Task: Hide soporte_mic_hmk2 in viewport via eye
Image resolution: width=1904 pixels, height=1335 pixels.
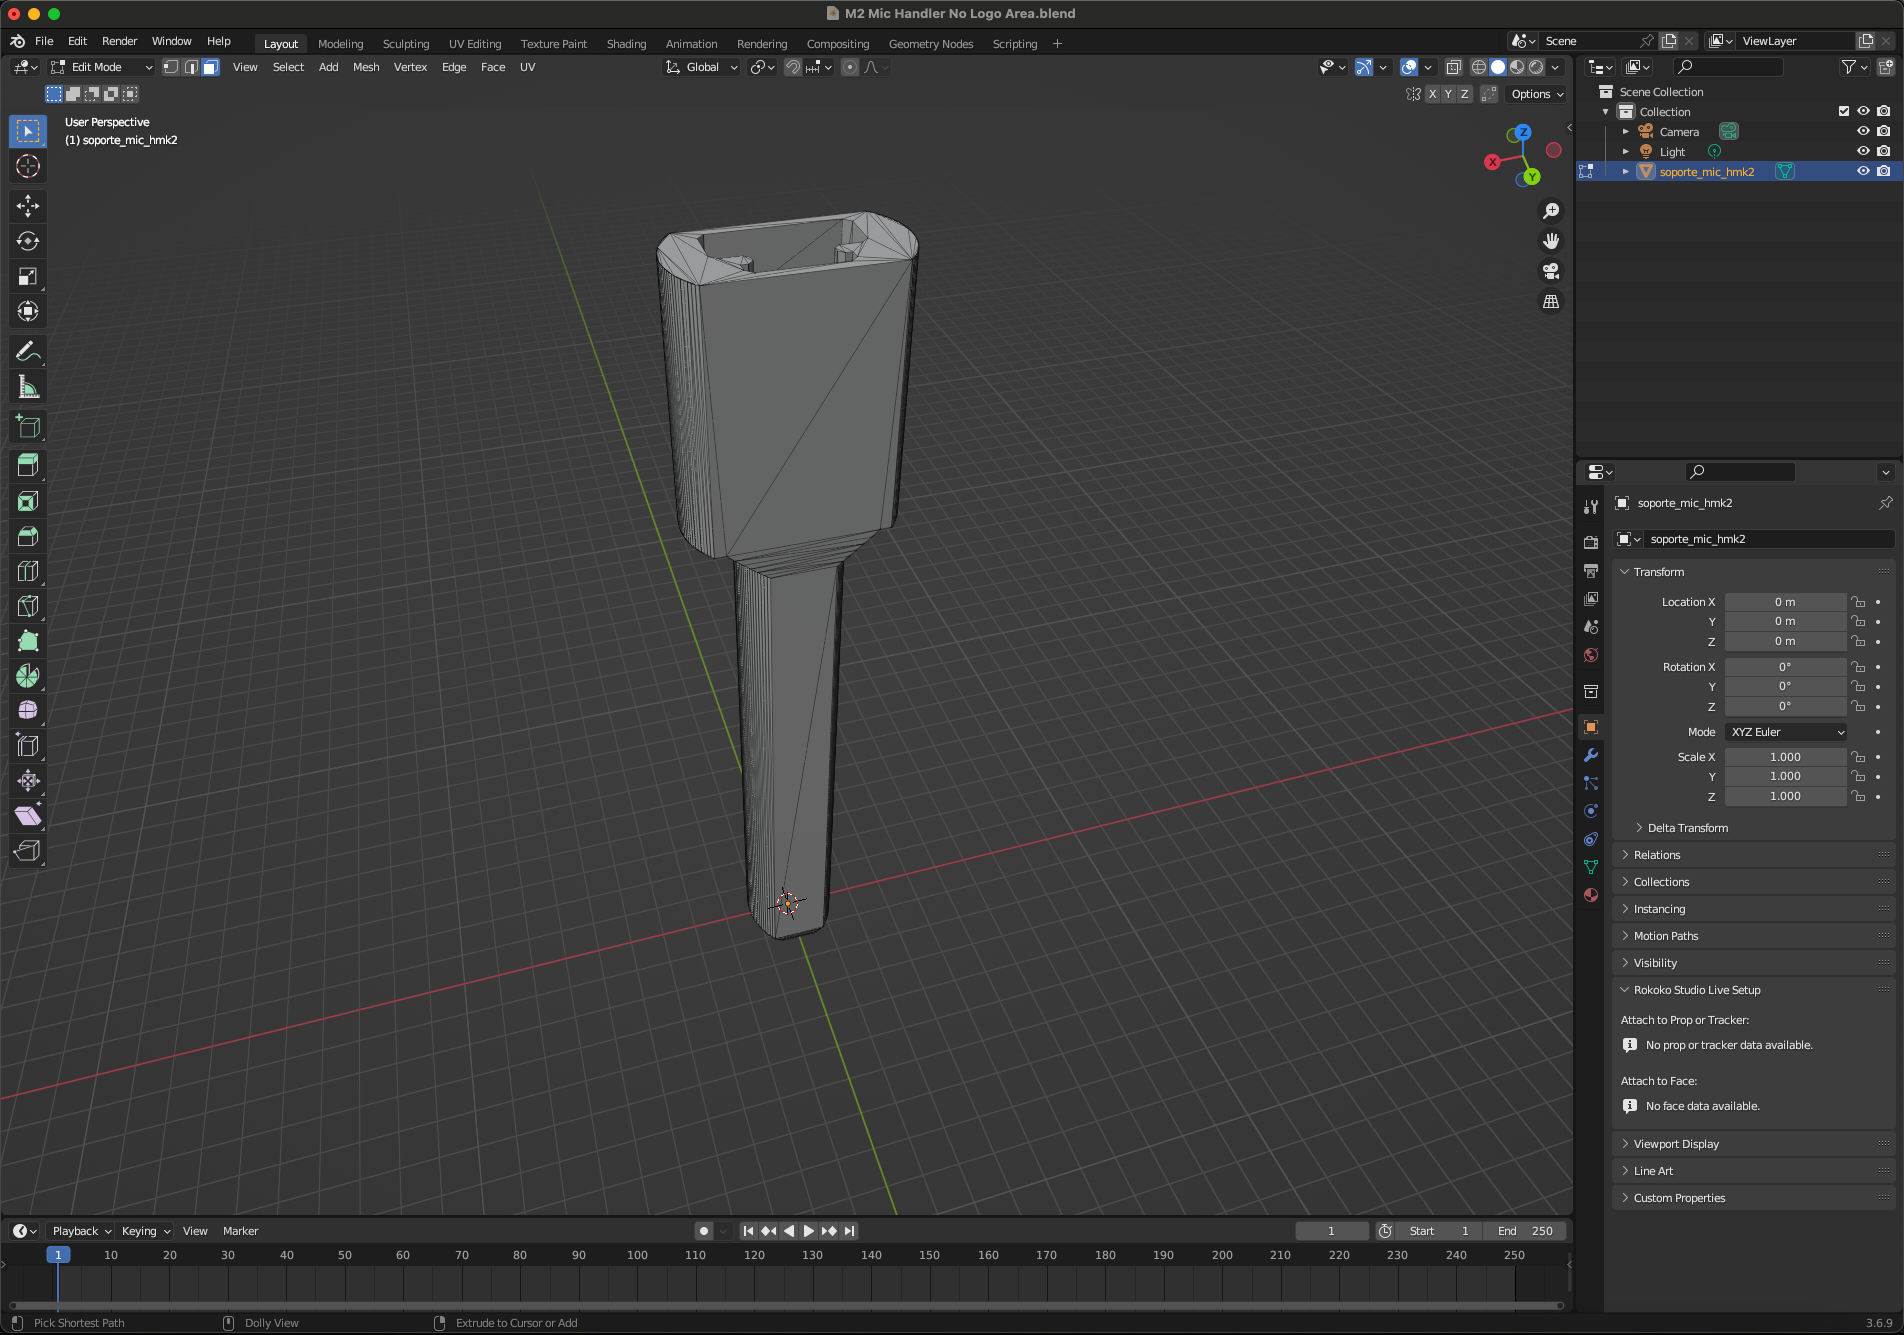Action: pos(1863,171)
